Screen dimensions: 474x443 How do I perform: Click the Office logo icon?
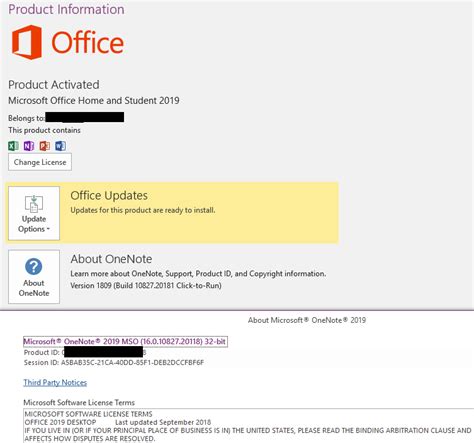click(27, 42)
